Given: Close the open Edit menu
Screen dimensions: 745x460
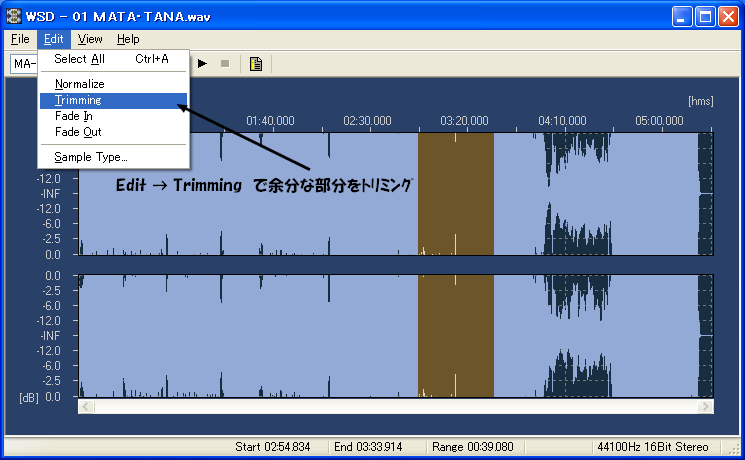Looking at the screenshot, I should pyautogui.click(x=54, y=39).
